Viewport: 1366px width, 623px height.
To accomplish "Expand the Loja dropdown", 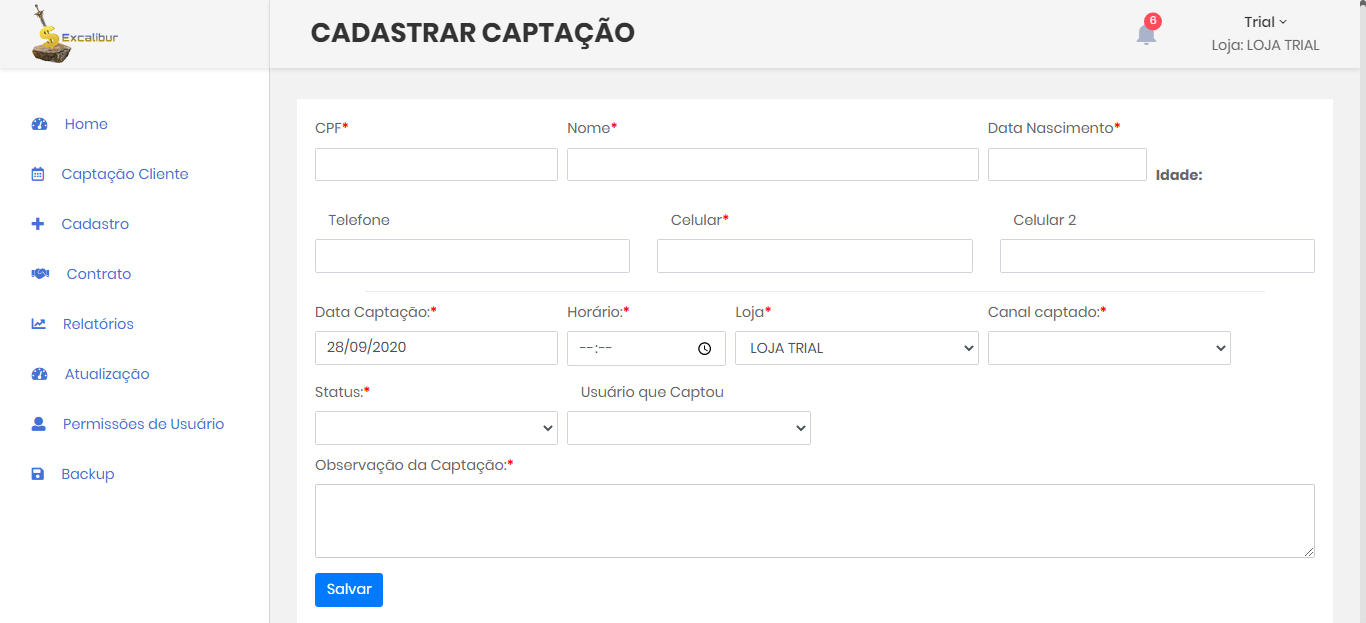I will (x=856, y=349).
